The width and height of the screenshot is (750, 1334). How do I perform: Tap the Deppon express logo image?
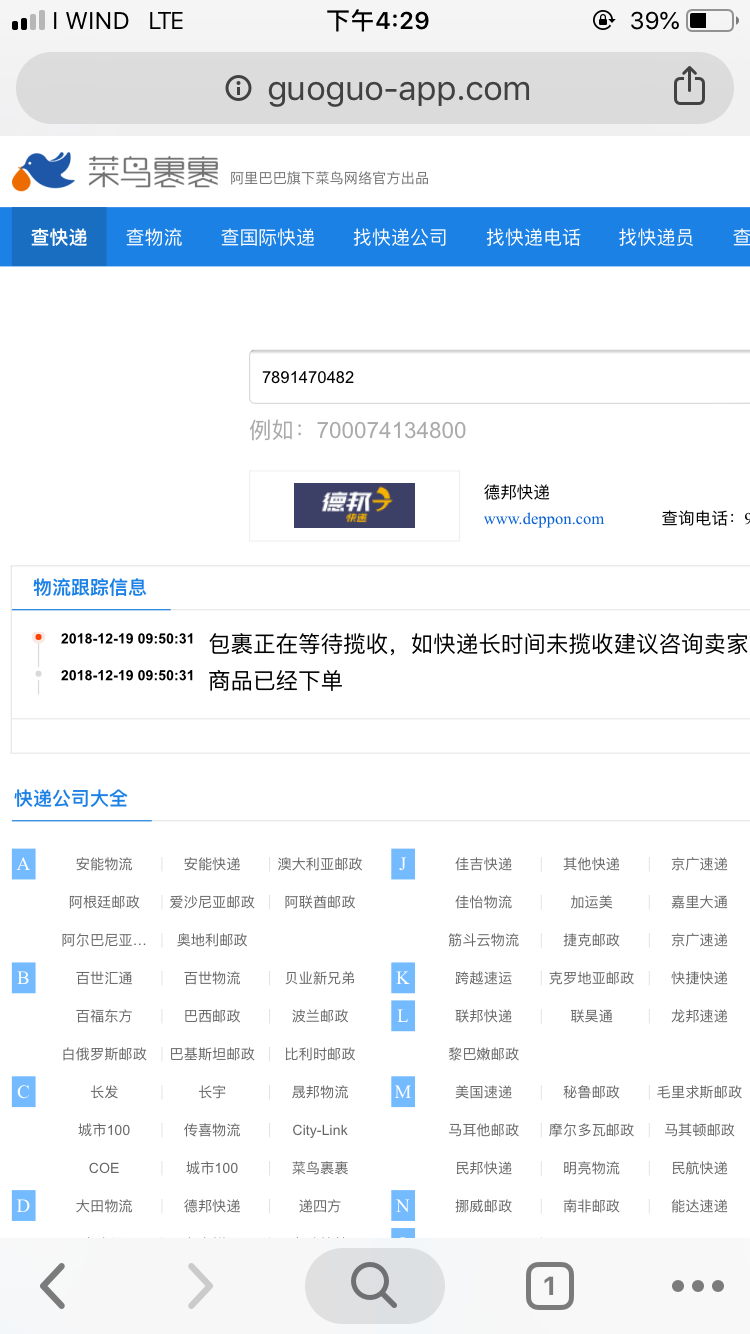point(354,506)
